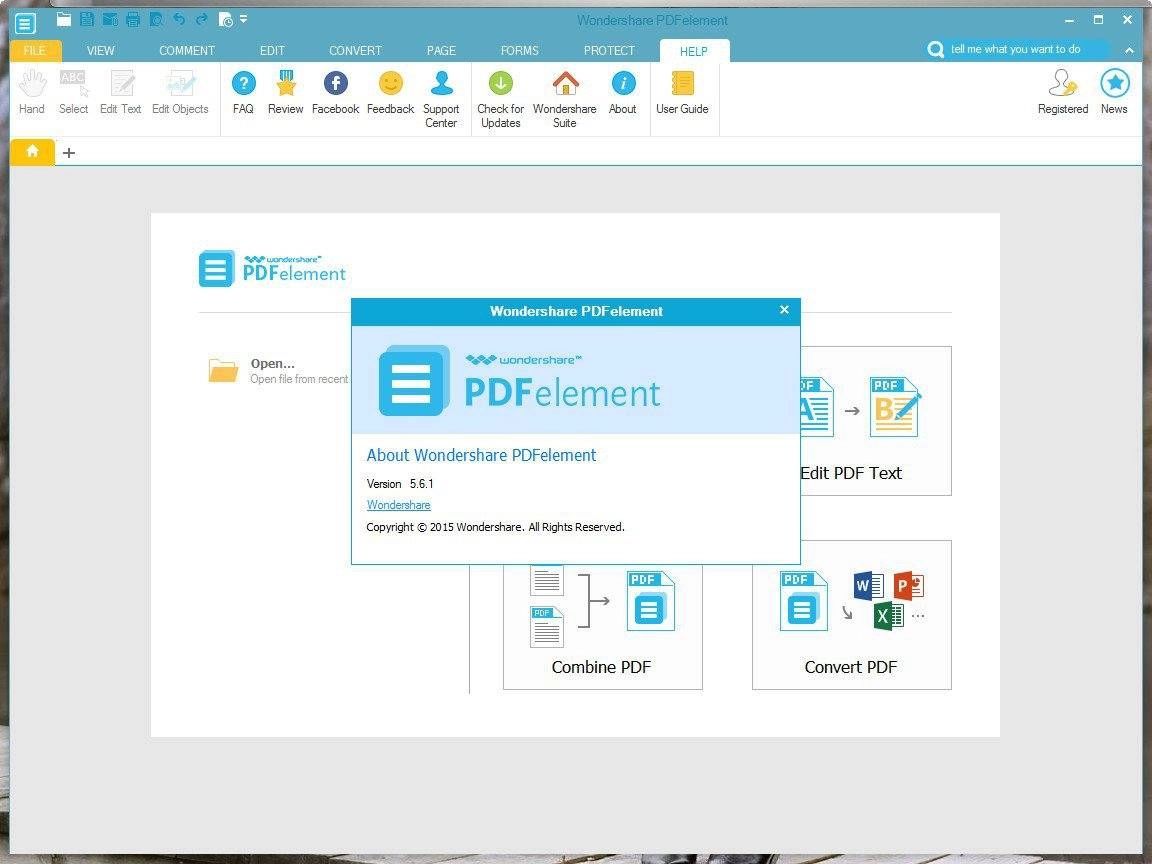Click Check for Updates
The height and width of the screenshot is (864, 1152).
[500, 100]
